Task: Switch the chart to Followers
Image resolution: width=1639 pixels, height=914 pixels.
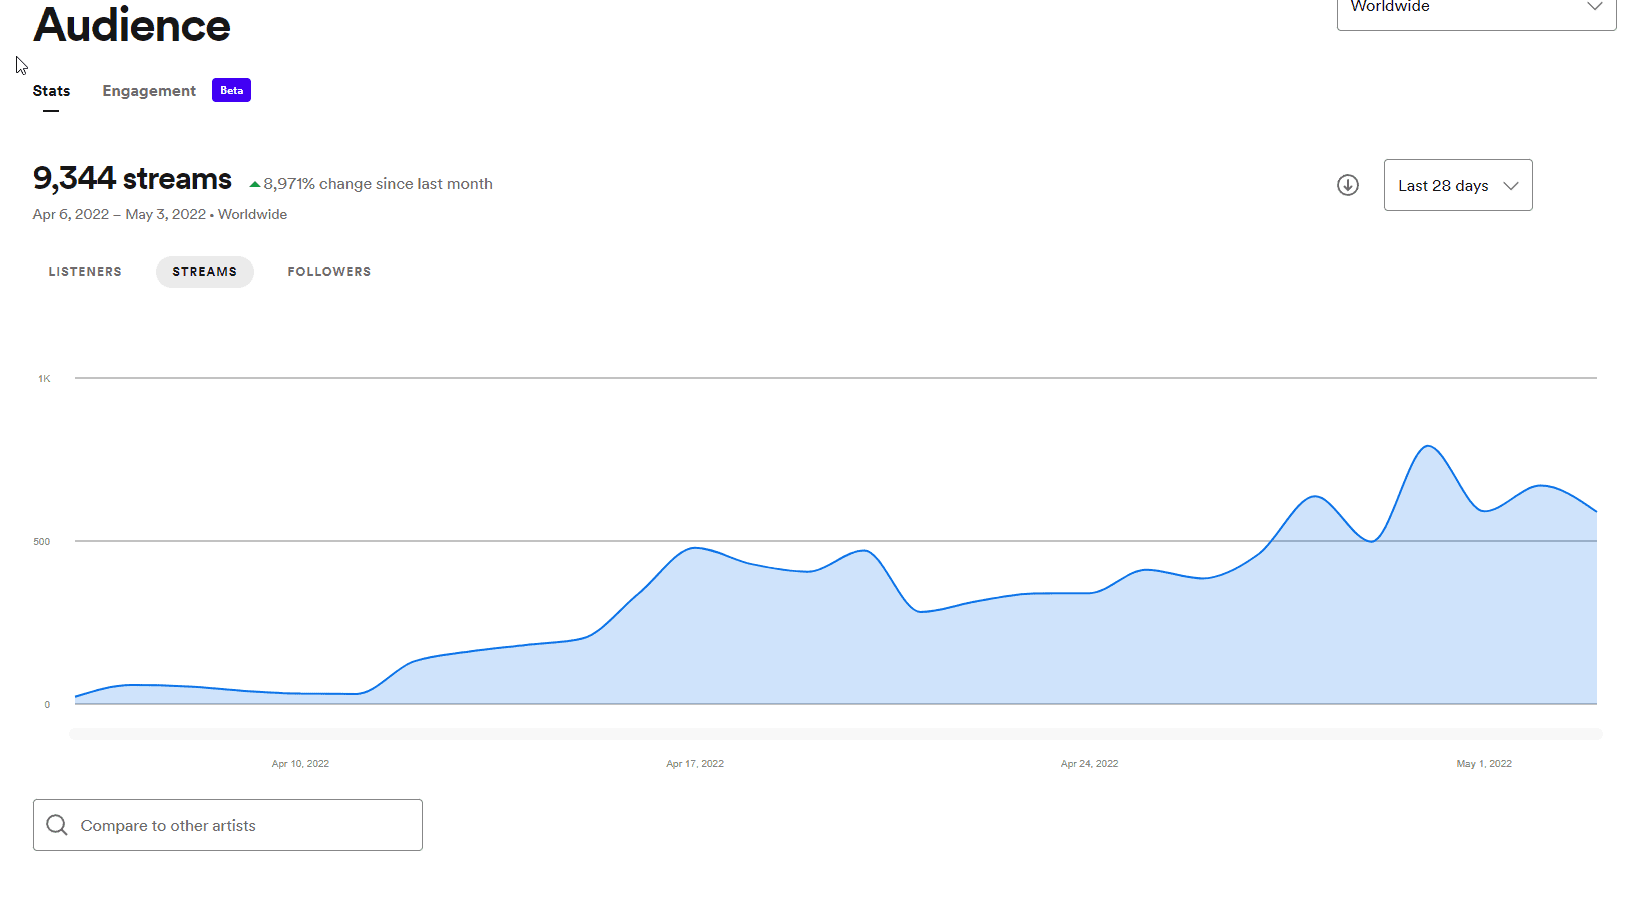Action: tap(329, 272)
